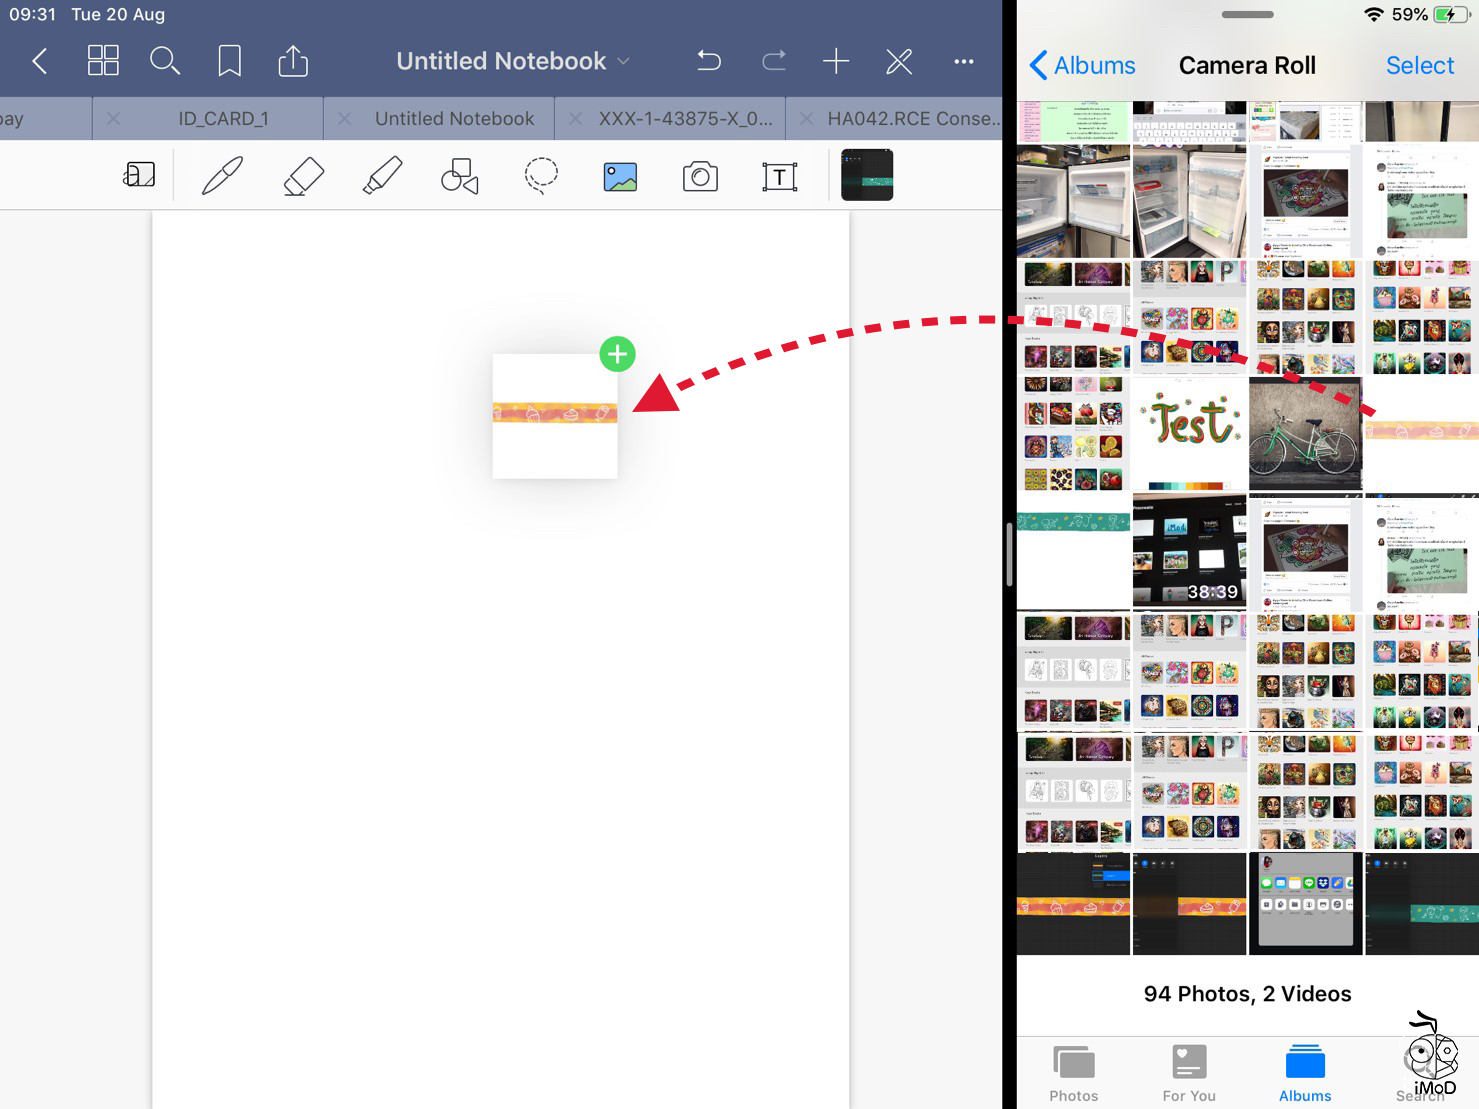Image resolution: width=1479 pixels, height=1109 pixels.
Task: Open the green bicycle photo thumbnail
Action: [1304, 433]
